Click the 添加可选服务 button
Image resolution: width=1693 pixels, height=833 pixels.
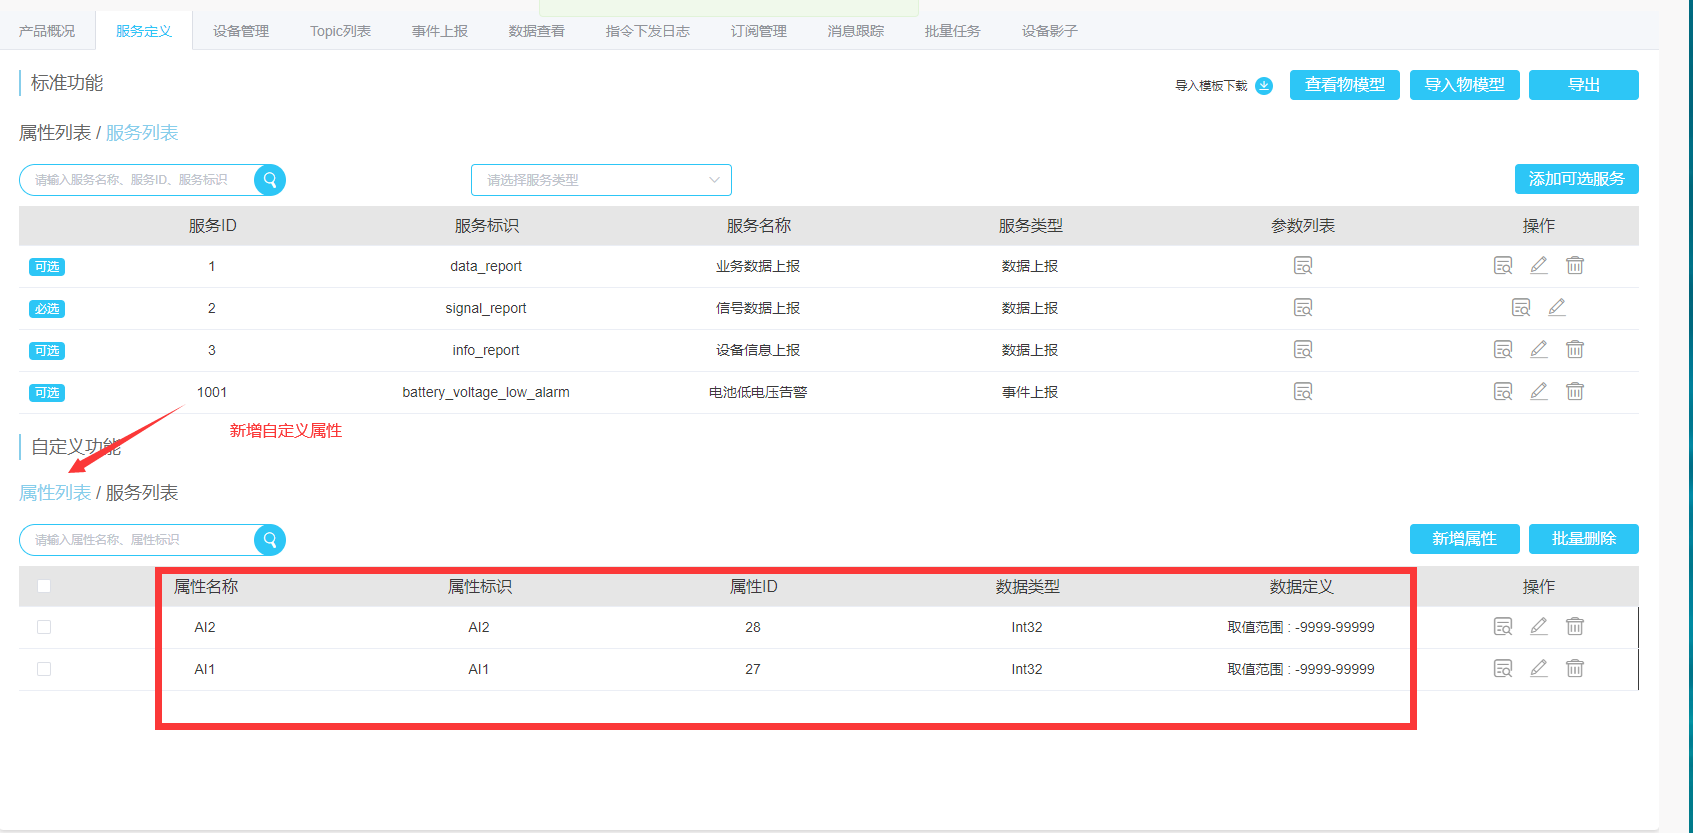pyautogui.click(x=1577, y=179)
